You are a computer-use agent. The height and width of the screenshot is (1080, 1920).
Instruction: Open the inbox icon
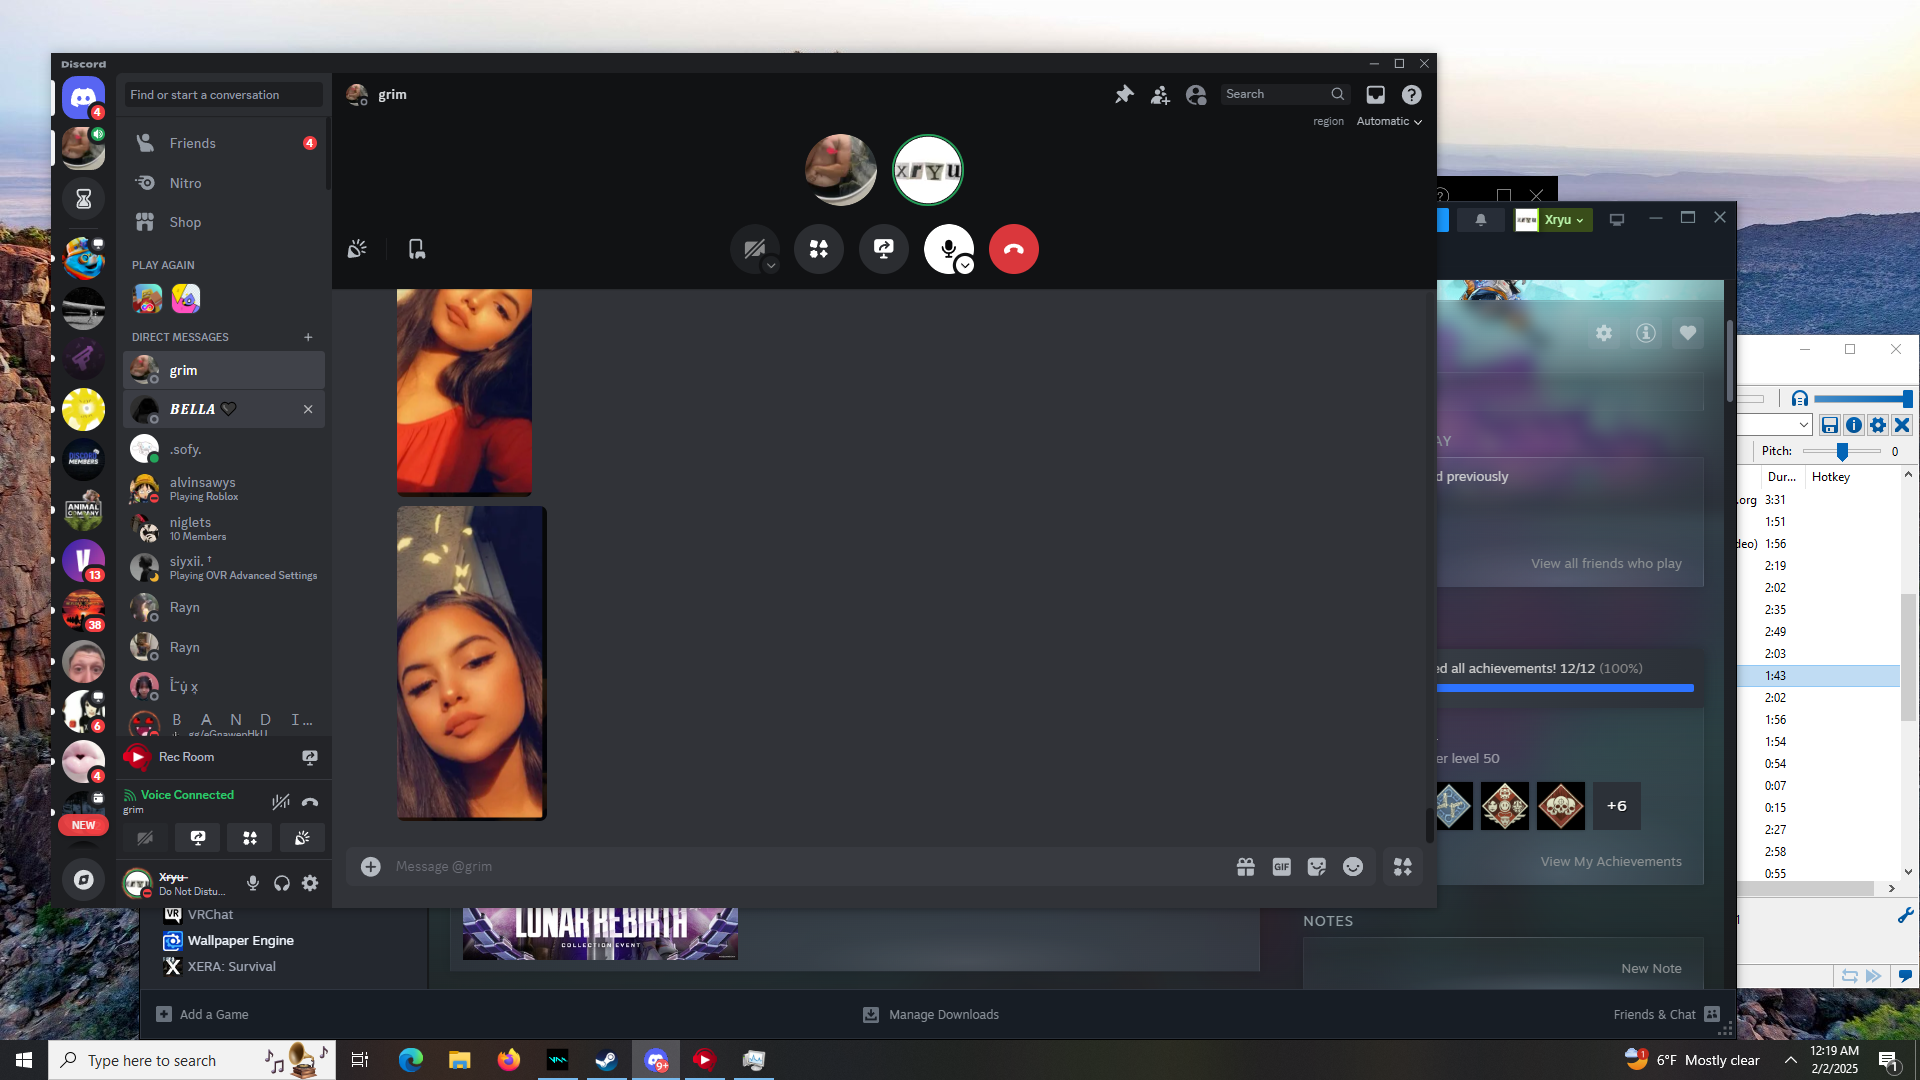tap(1376, 94)
